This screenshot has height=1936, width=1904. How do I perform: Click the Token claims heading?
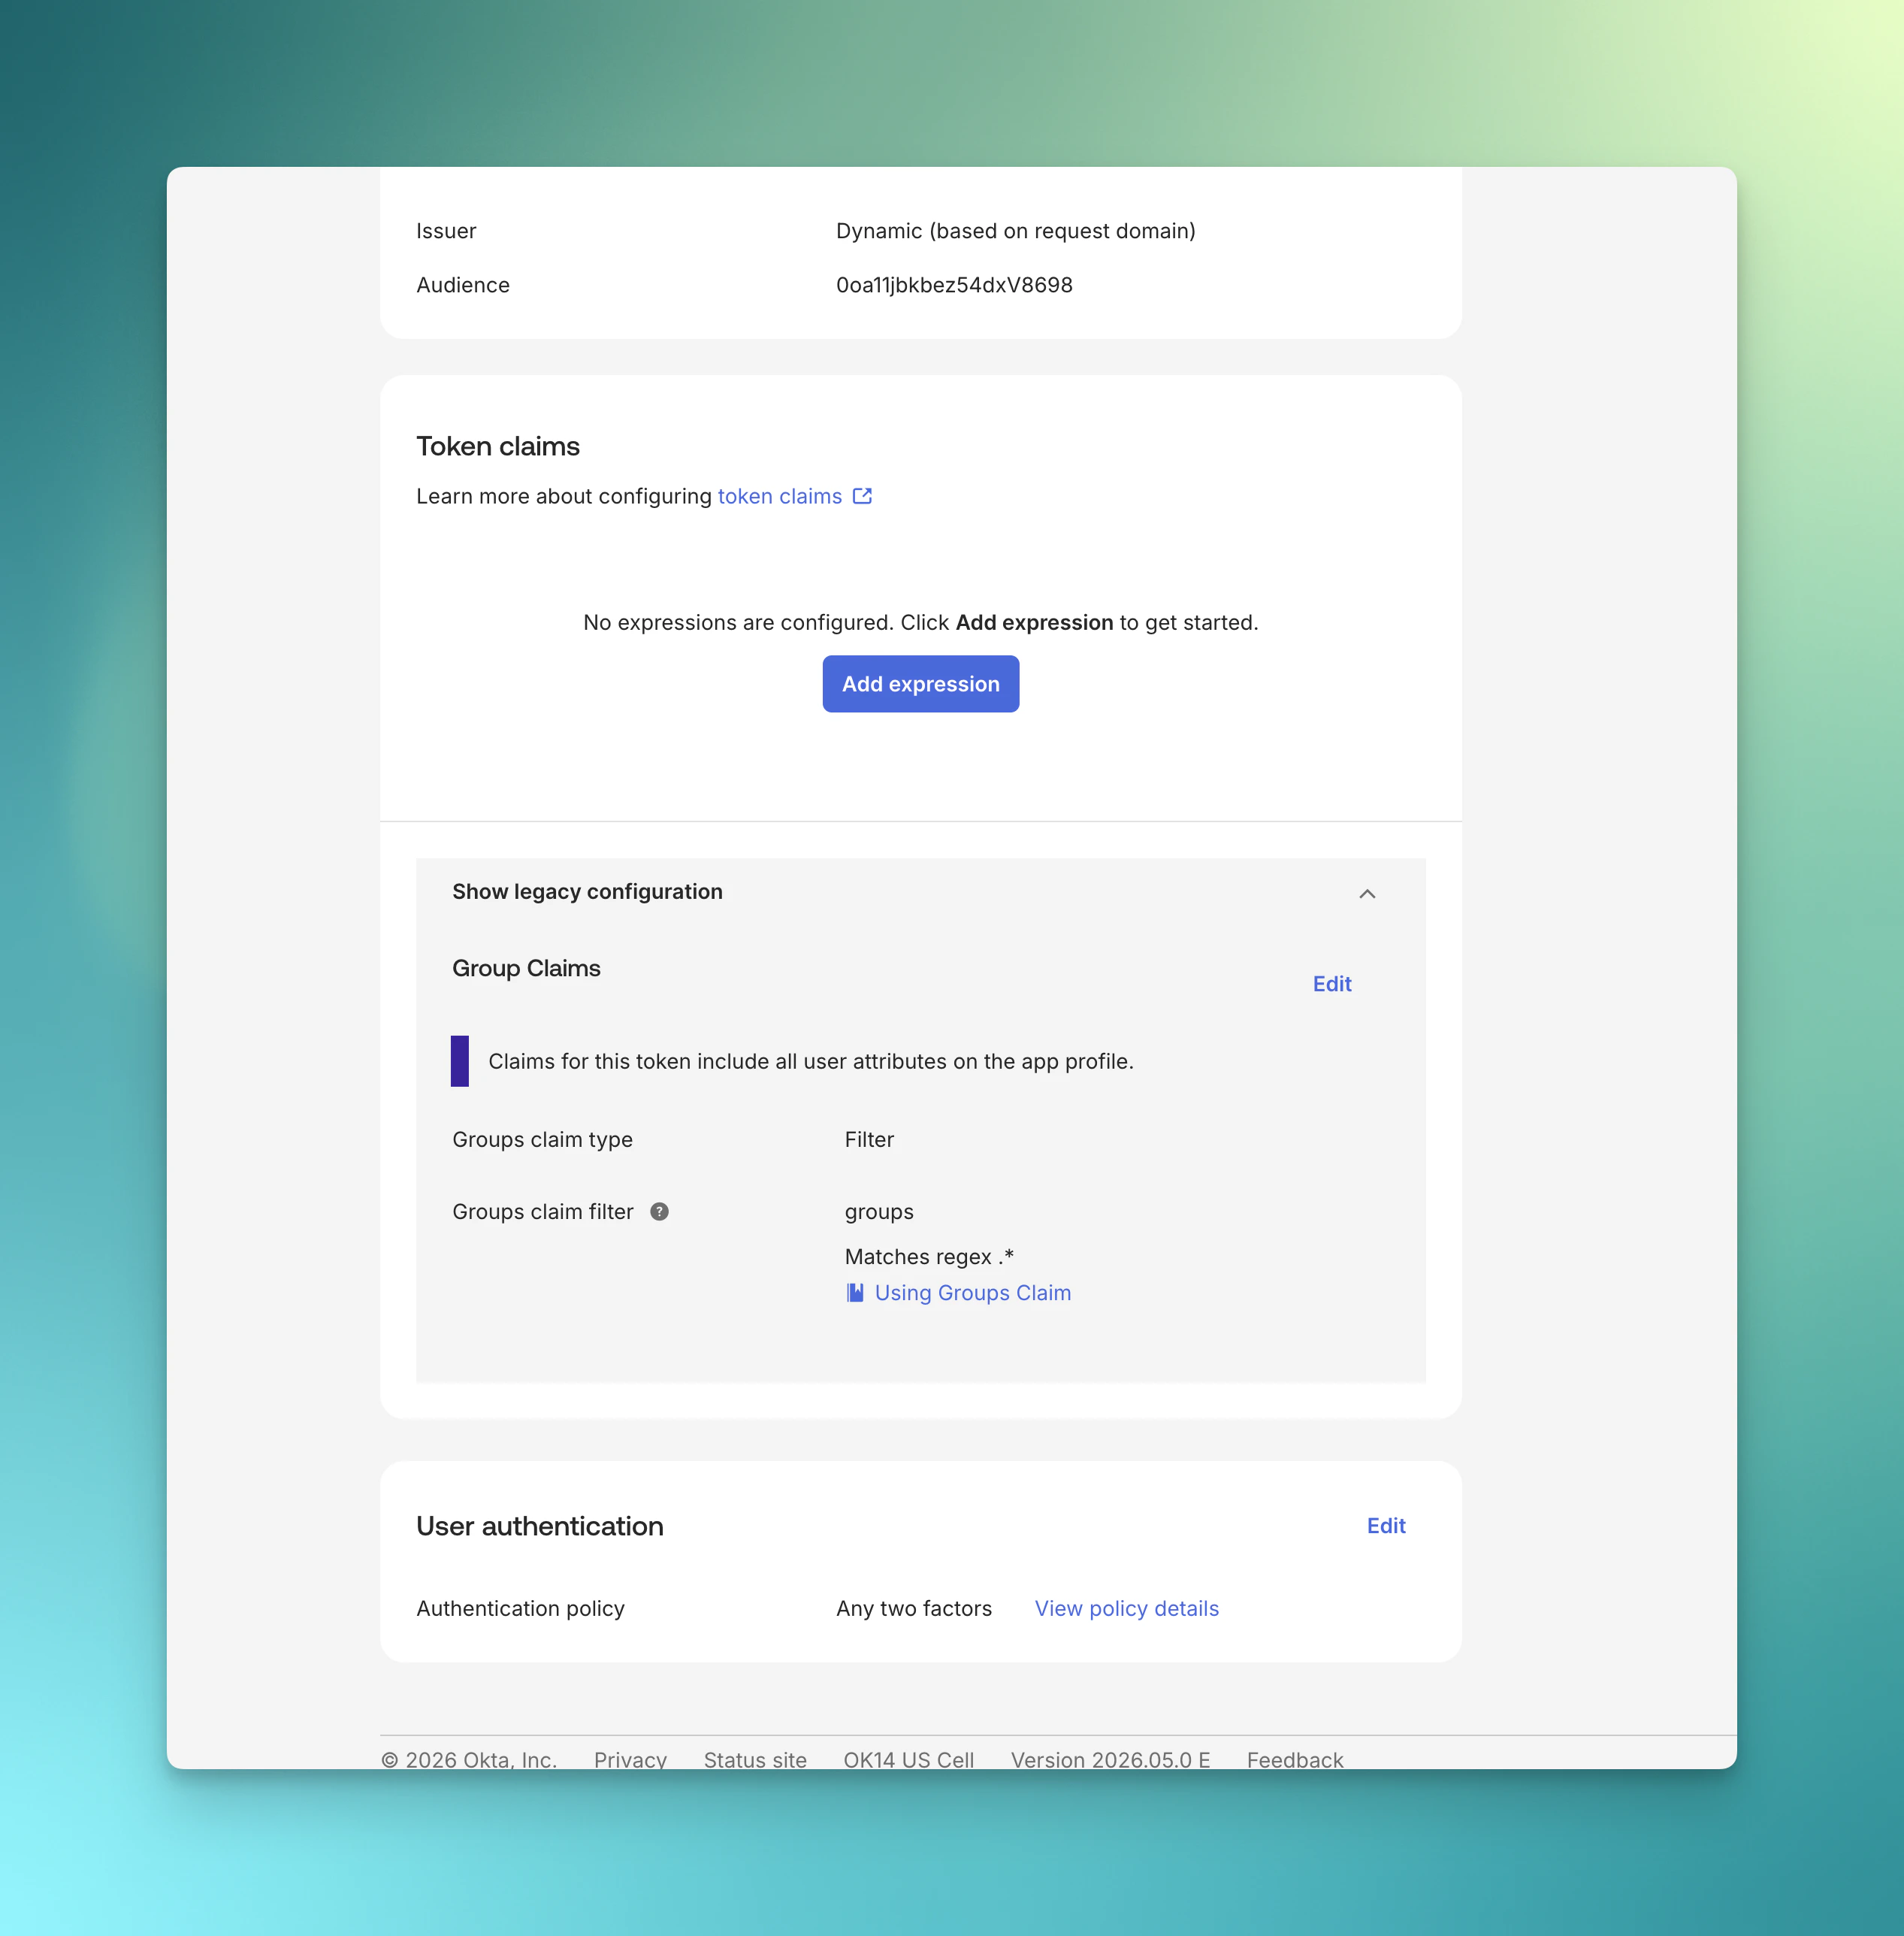(x=498, y=446)
